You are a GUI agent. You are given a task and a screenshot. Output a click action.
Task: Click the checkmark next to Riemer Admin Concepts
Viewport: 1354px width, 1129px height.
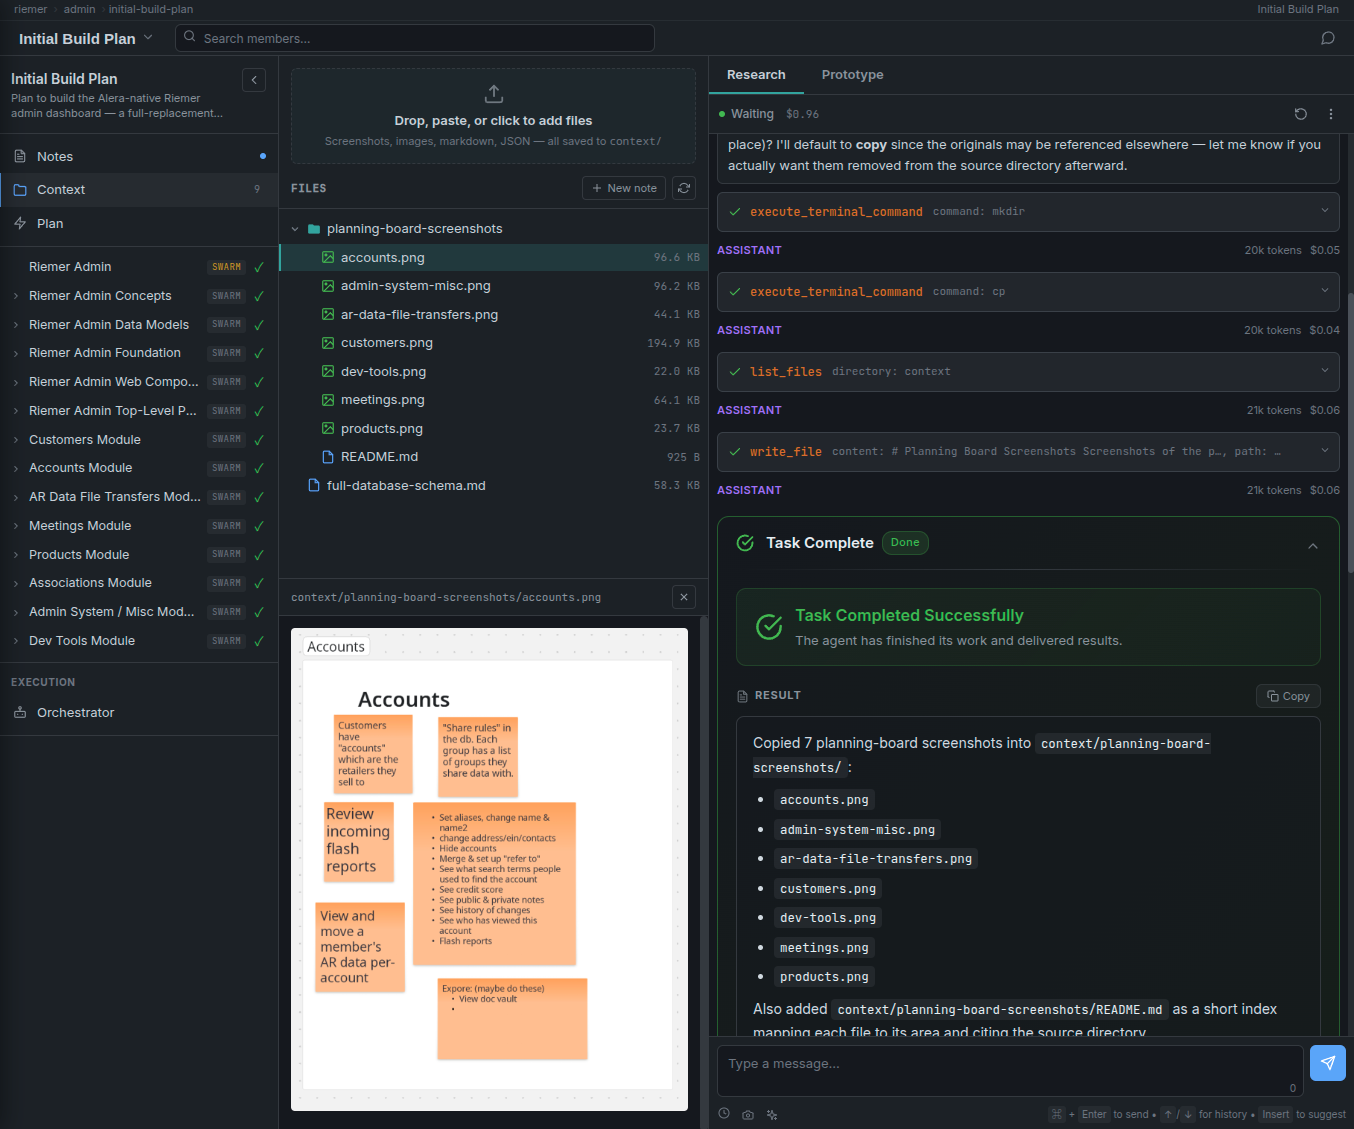pyautogui.click(x=259, y=296)
